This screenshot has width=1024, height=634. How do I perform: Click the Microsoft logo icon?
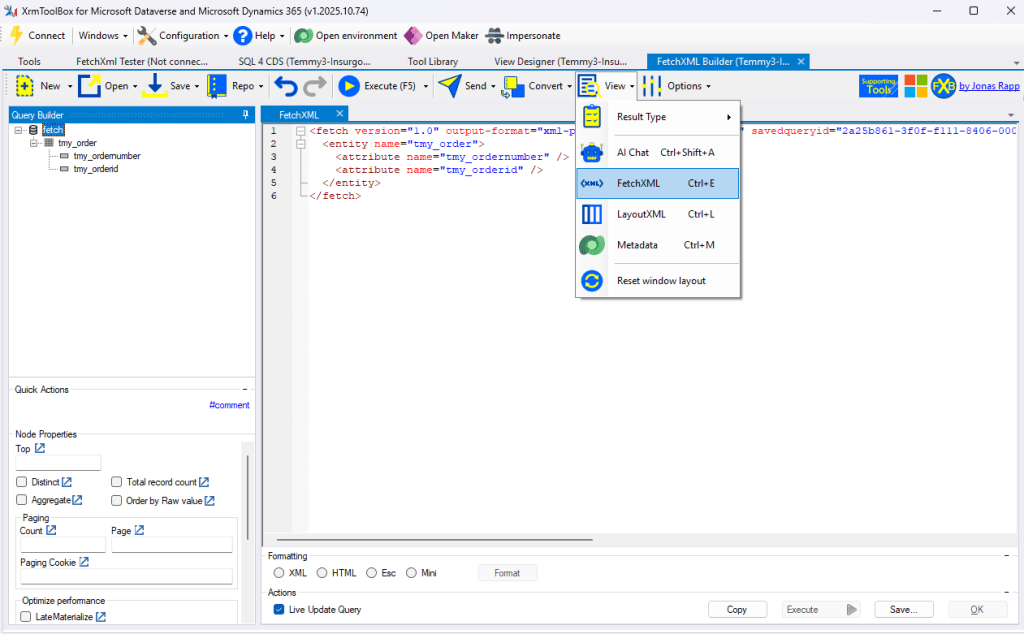point(916,86)
